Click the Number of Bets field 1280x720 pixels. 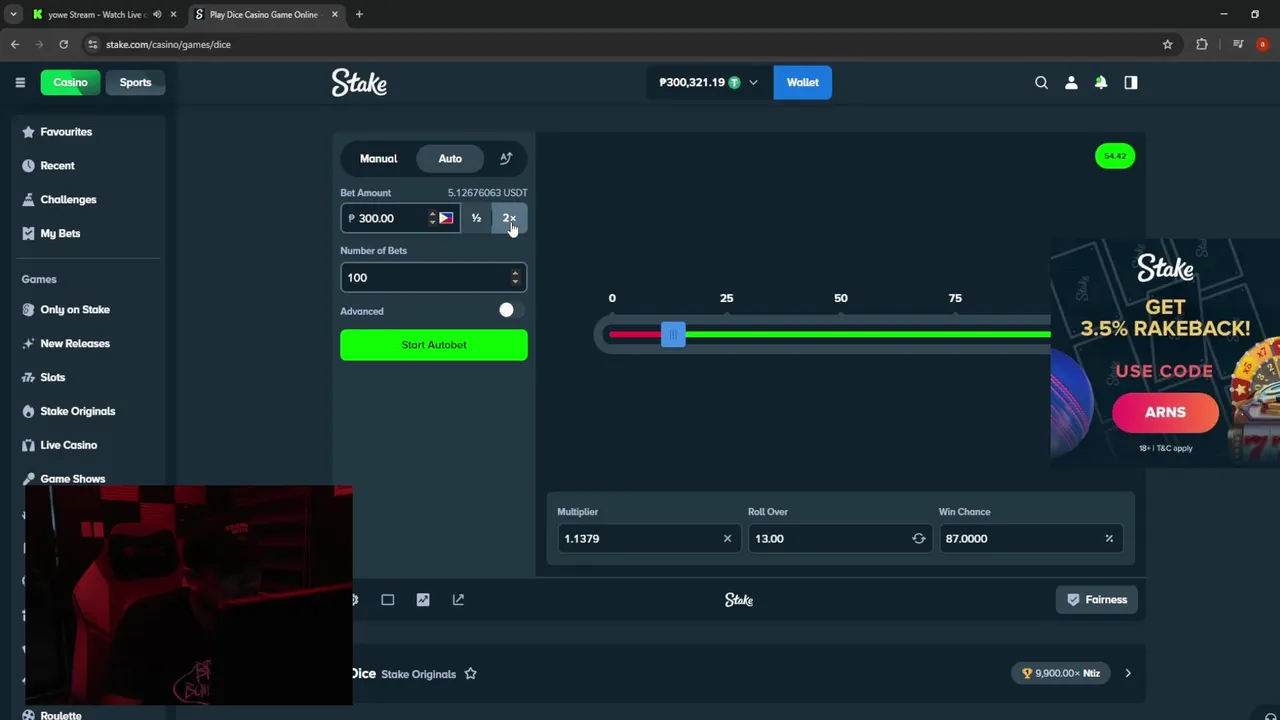pos(433,277)
